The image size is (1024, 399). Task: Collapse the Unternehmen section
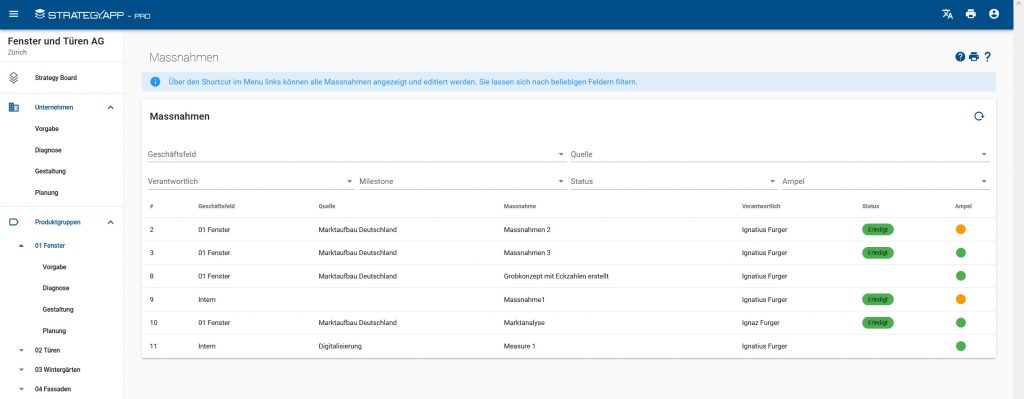click(110, 107)
